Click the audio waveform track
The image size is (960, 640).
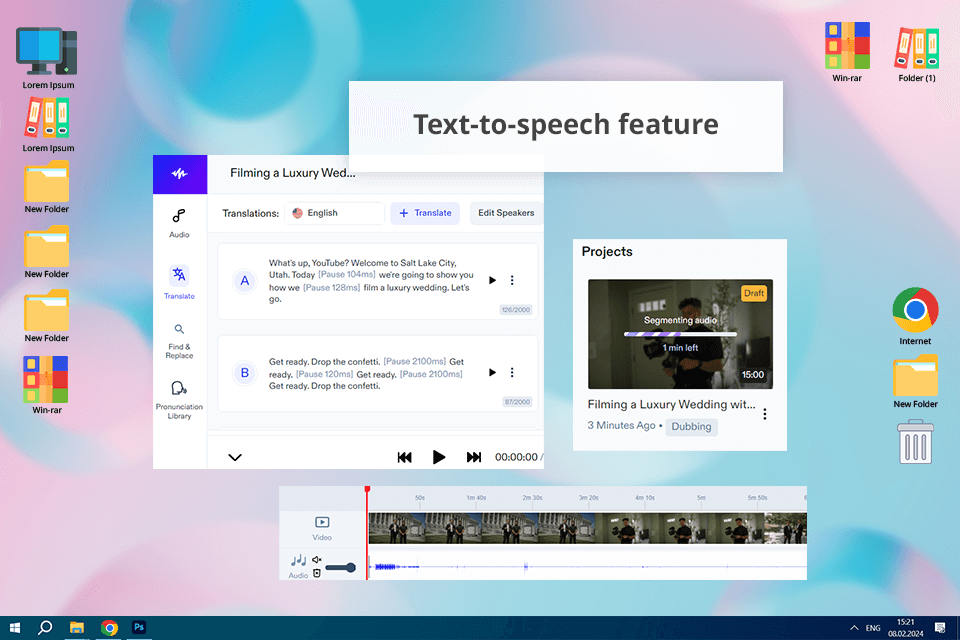pyautogui.click(x=588, y=567)
